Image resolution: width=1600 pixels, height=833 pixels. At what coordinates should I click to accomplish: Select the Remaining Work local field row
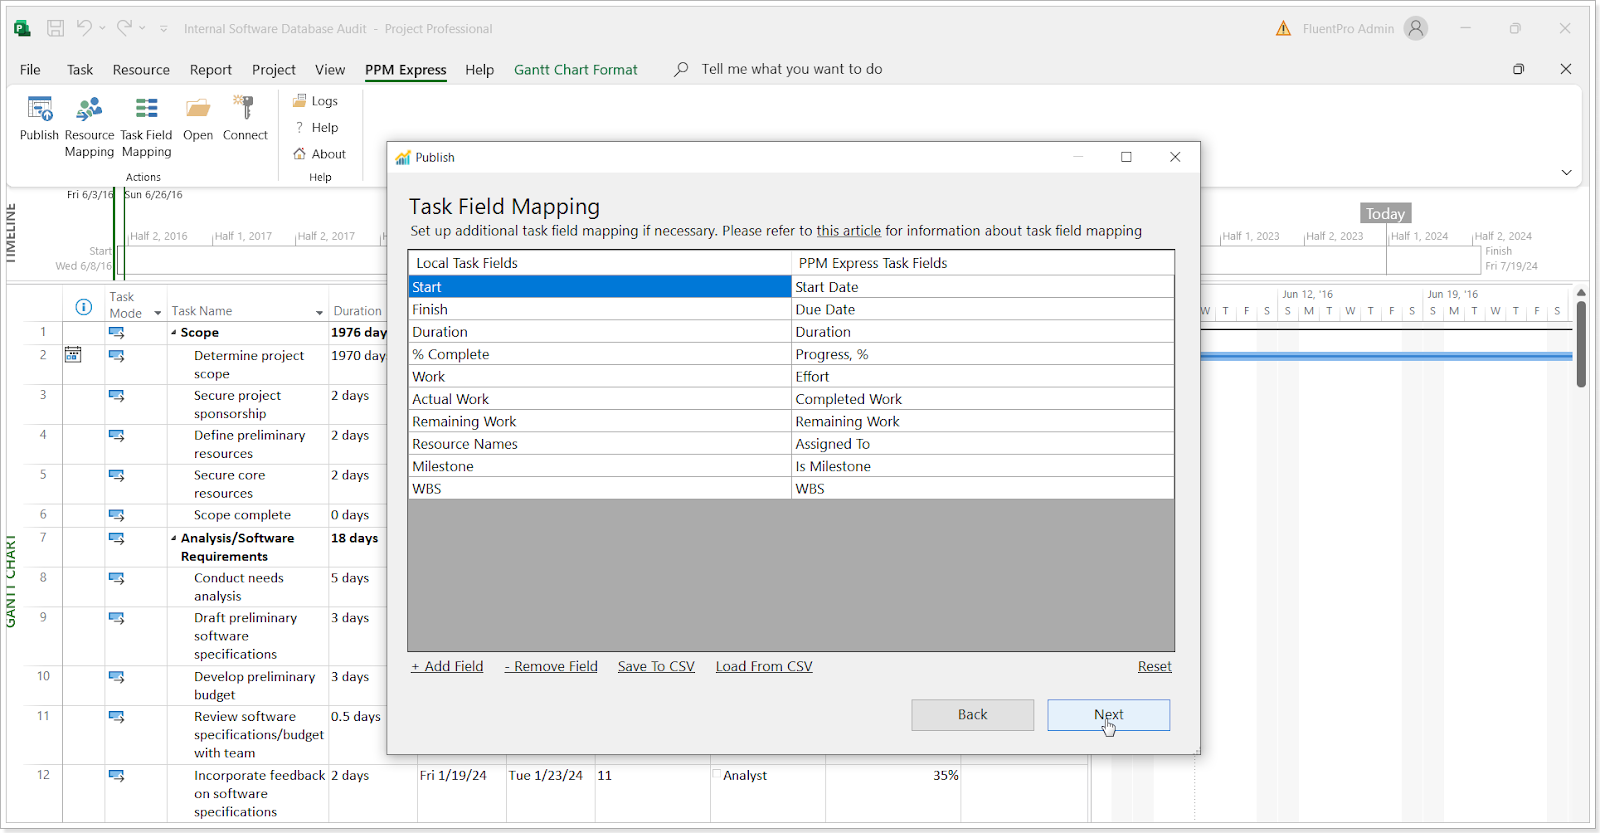click(600, 422)
